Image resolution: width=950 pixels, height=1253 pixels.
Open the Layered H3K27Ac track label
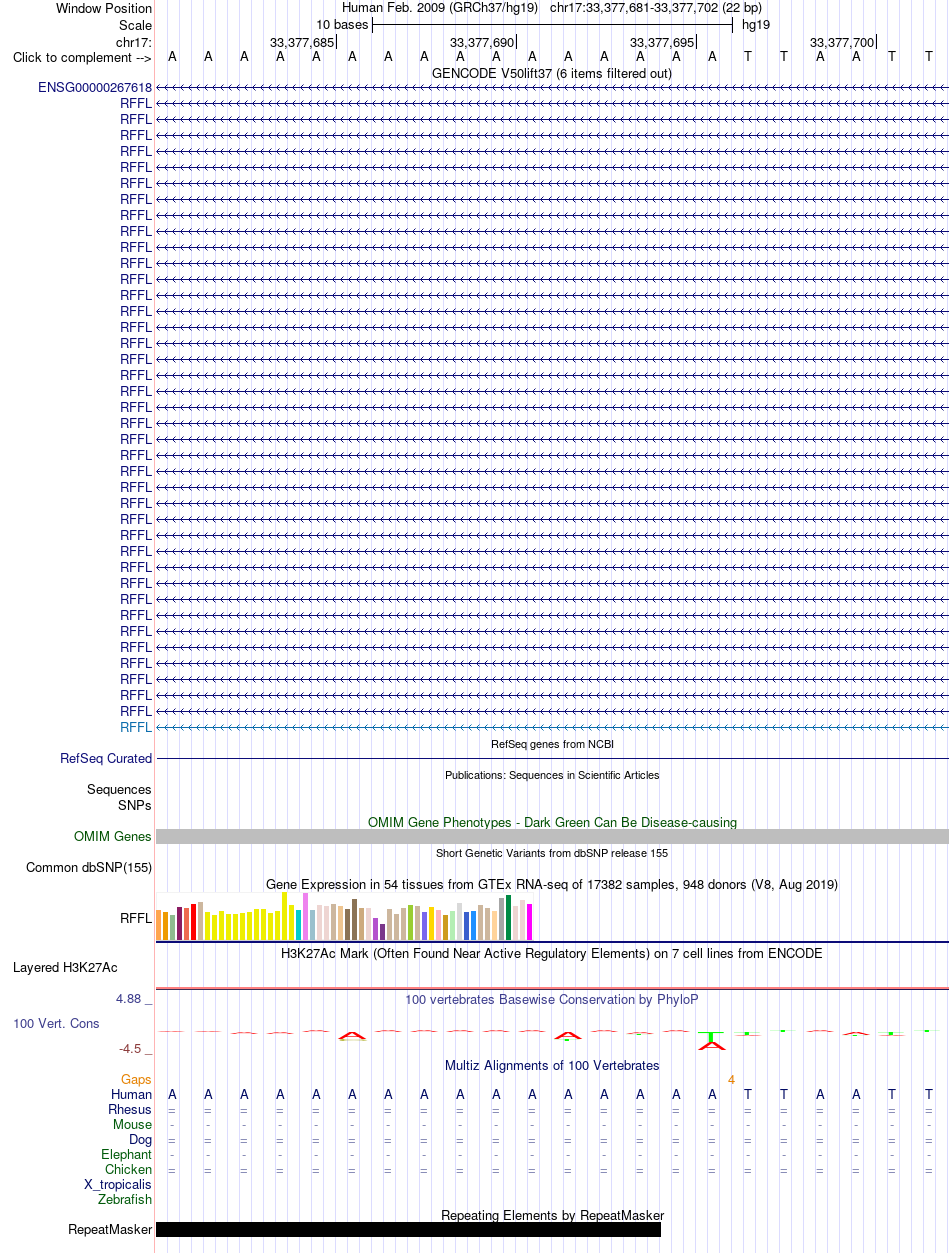click(x=65, y=968)
